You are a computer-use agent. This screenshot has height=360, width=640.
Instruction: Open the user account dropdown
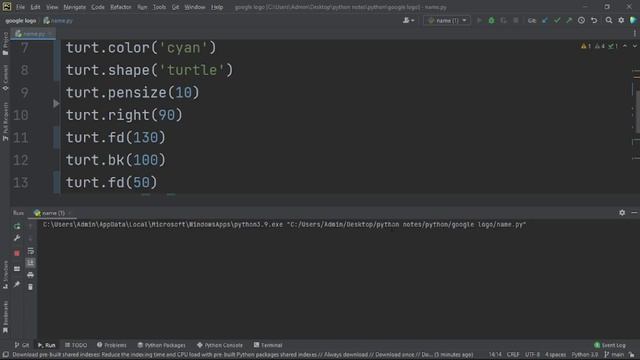[409, 20]
